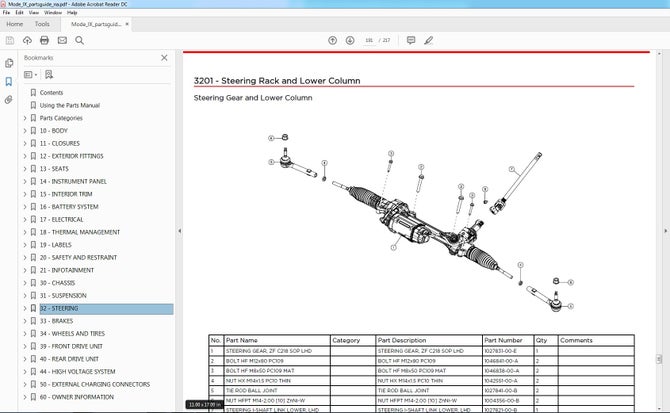Open the Using the Parts Manual bookmark
The image size is (670, 413).
point(69,105)
